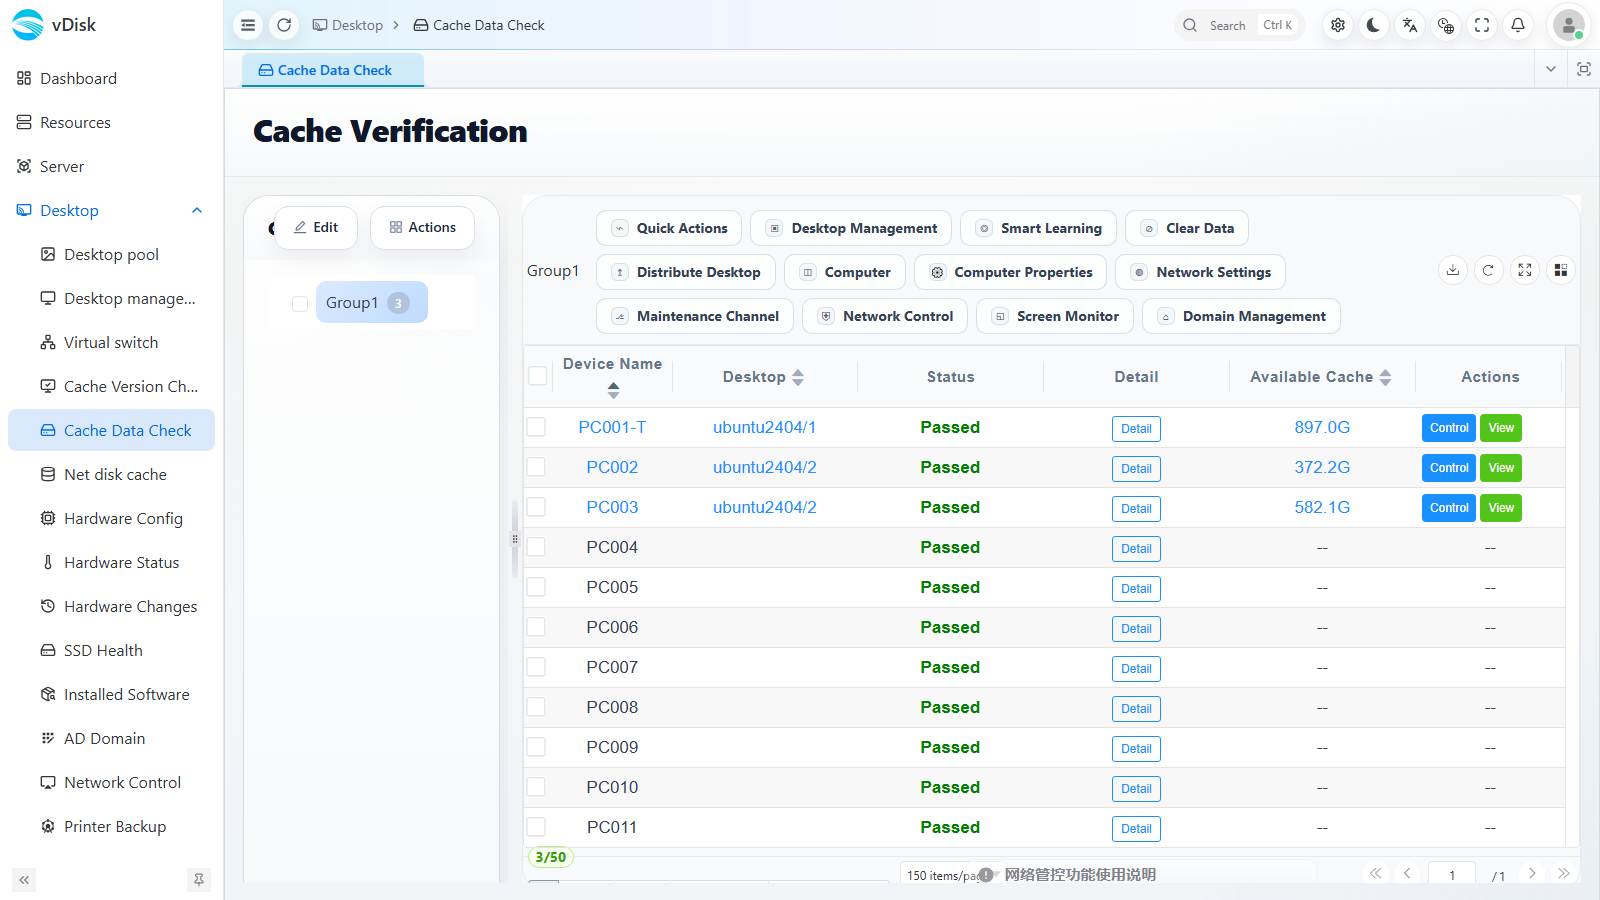Expand the tab list dropdown chevron
Viewport: 1600px width, 900px height.
coord(1551,69)
